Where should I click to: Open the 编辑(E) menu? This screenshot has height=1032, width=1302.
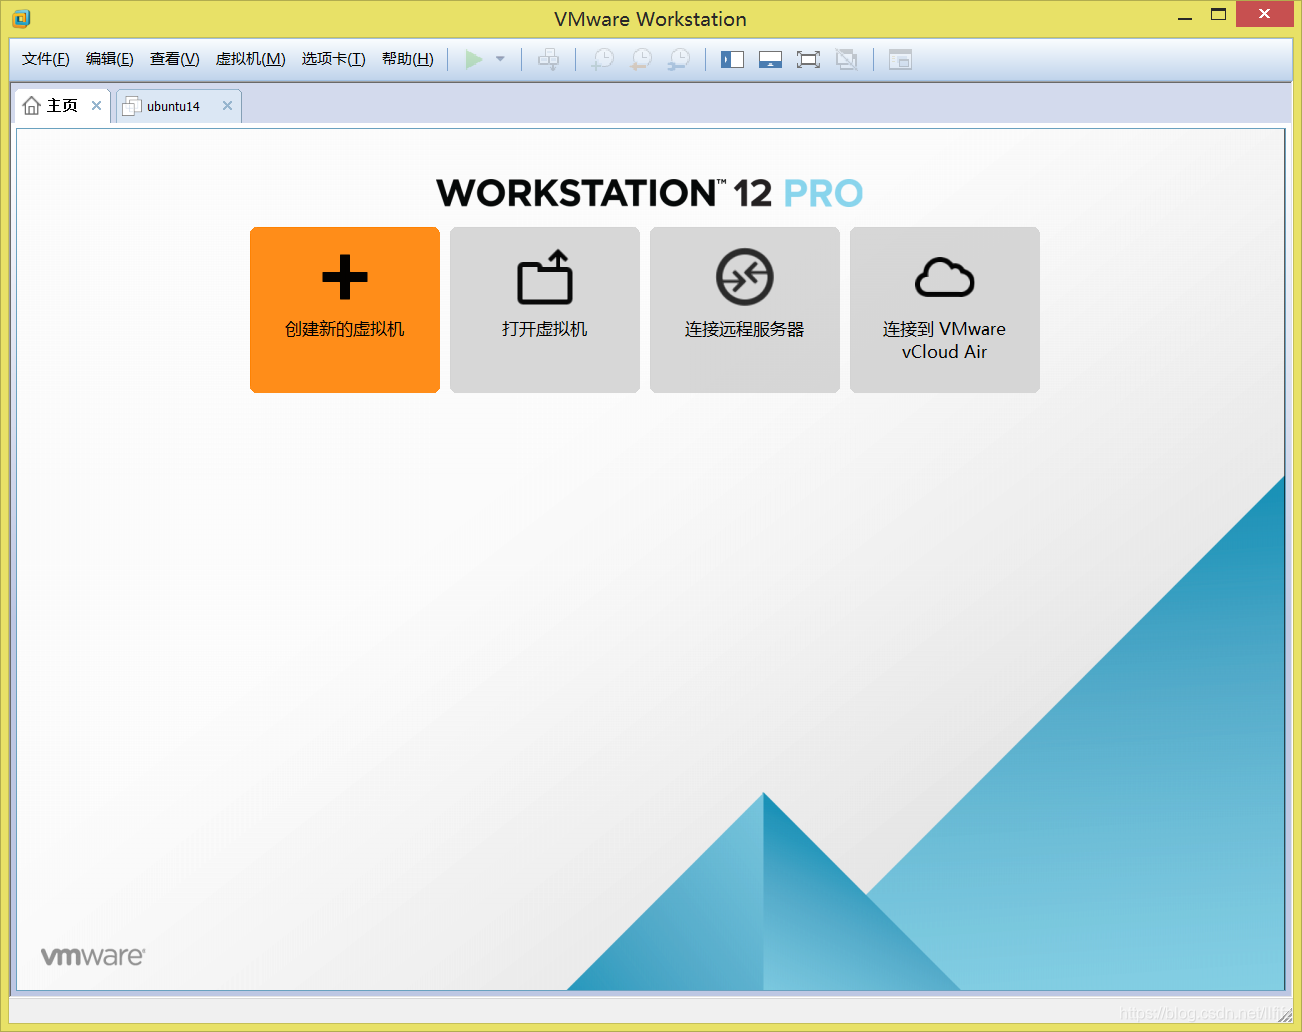point(110,59)
